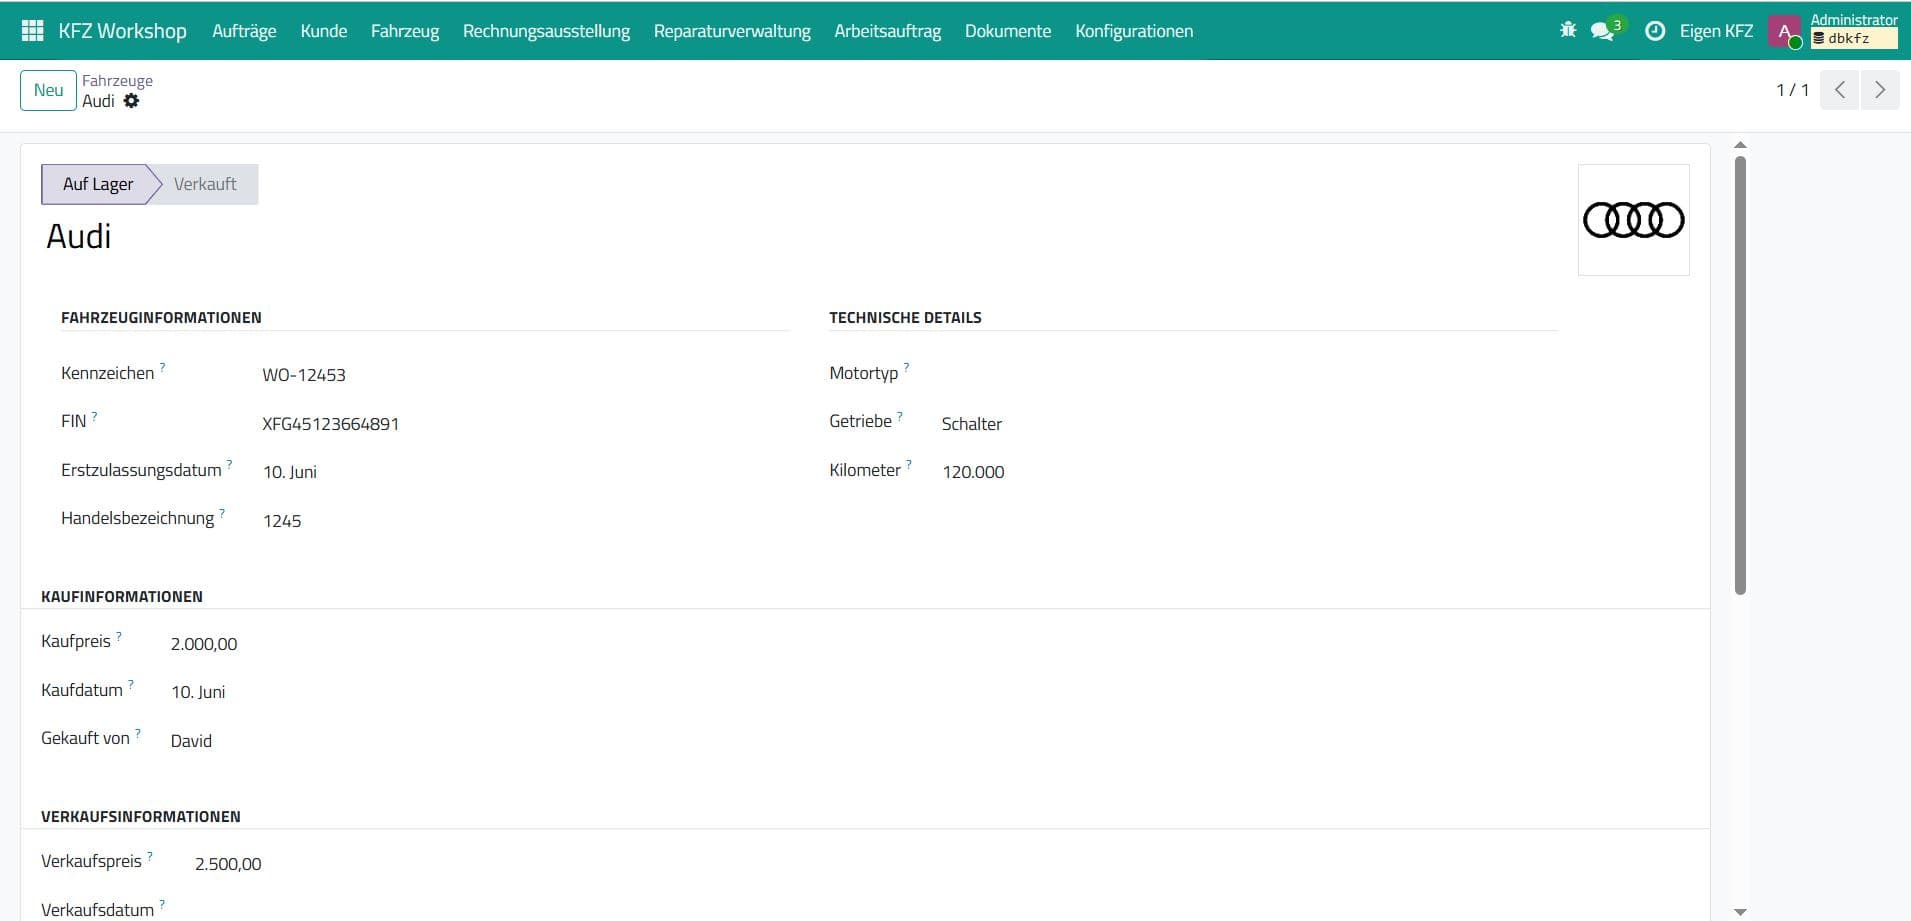Set status to Auf Lager
The width and height of the screenshot is (1911, 921).
click(x=98, y=184)
